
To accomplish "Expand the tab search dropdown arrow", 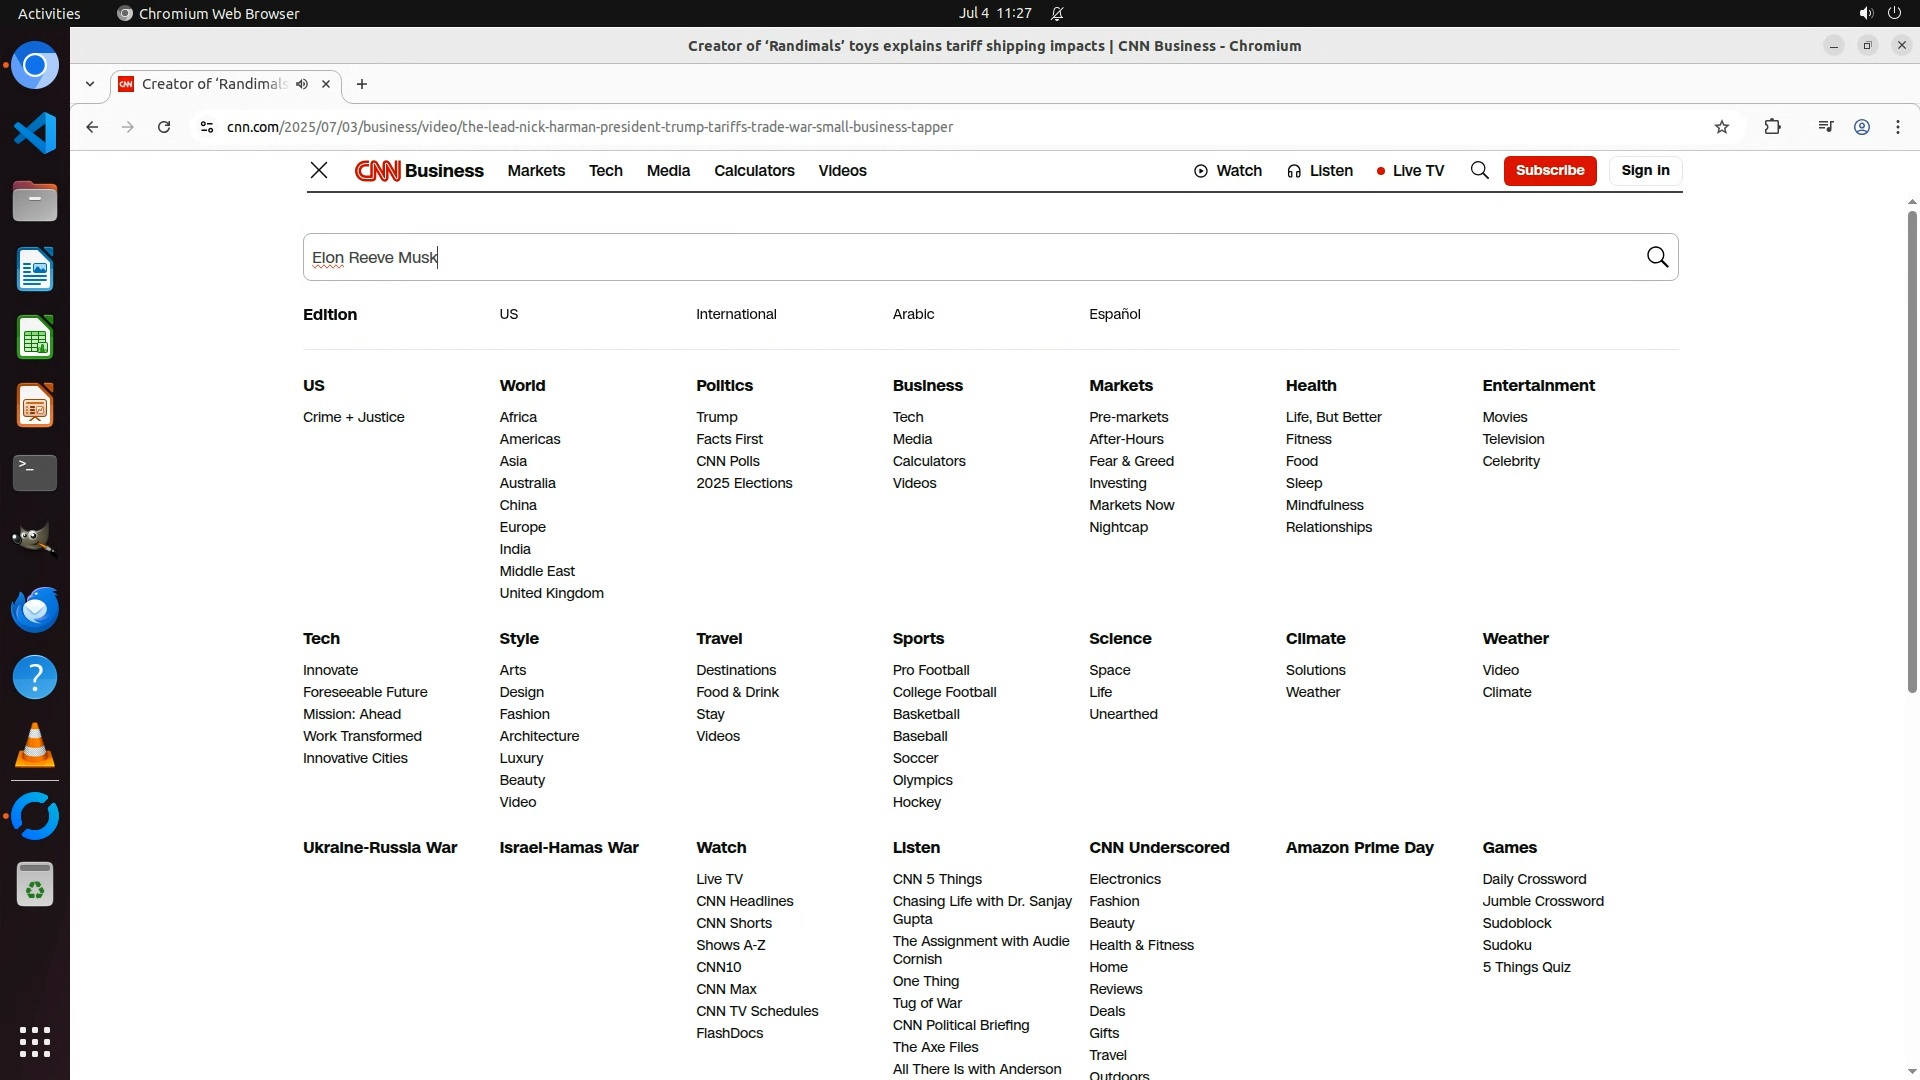I will click(90, 84).
